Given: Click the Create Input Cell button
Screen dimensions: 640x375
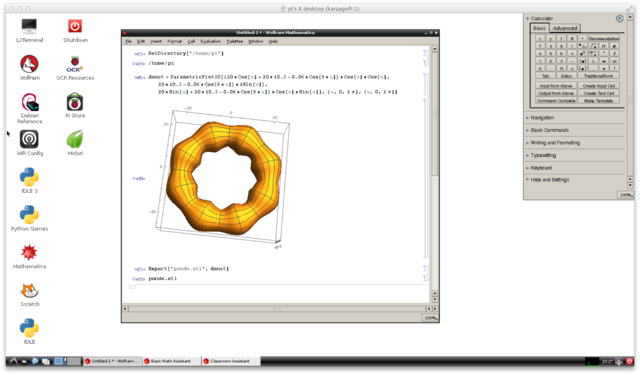Looking at the screenshot, I should pyautogui.click(x=598, y=86).
